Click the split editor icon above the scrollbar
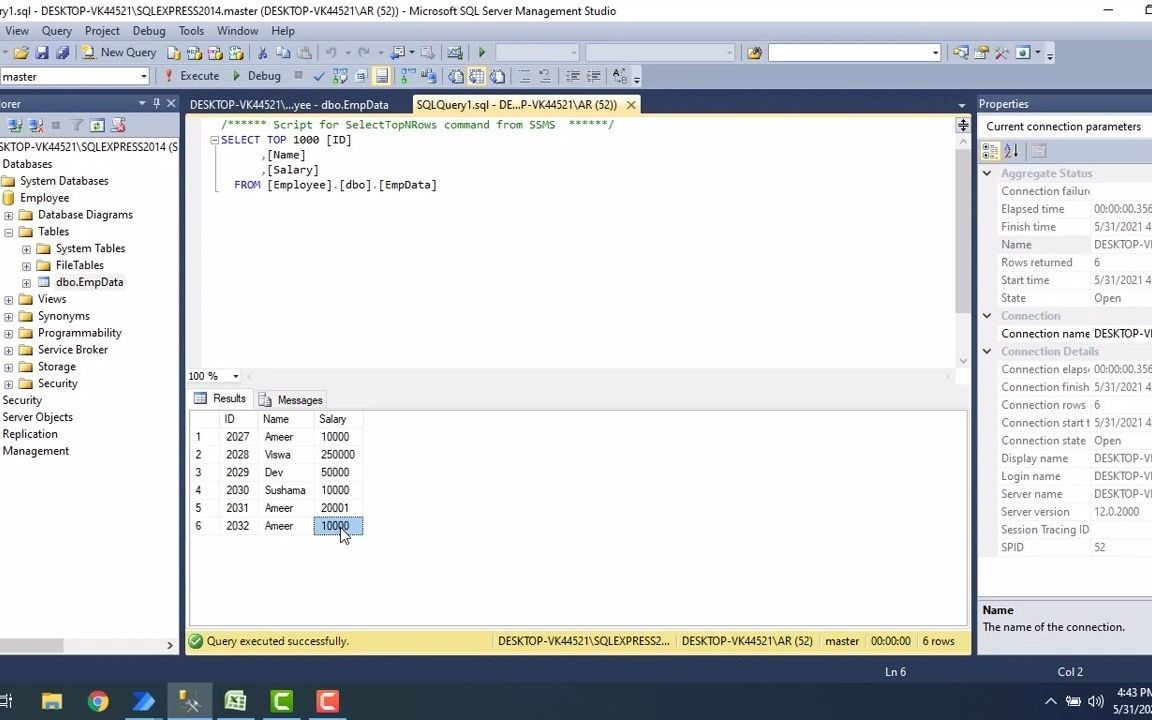The image size is (1152, 720). (x=962, y=125)
